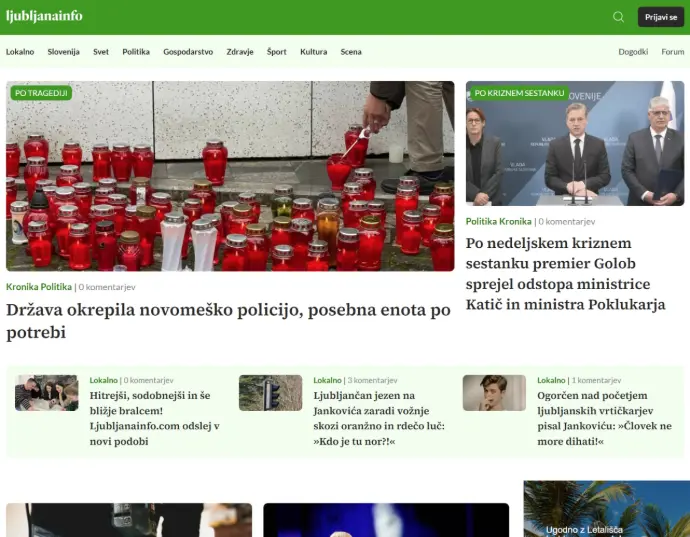The height and width of the screenshot is (537, 690).
Task: Navigate to the Gospodarstvo section
Action: (188, 52)
